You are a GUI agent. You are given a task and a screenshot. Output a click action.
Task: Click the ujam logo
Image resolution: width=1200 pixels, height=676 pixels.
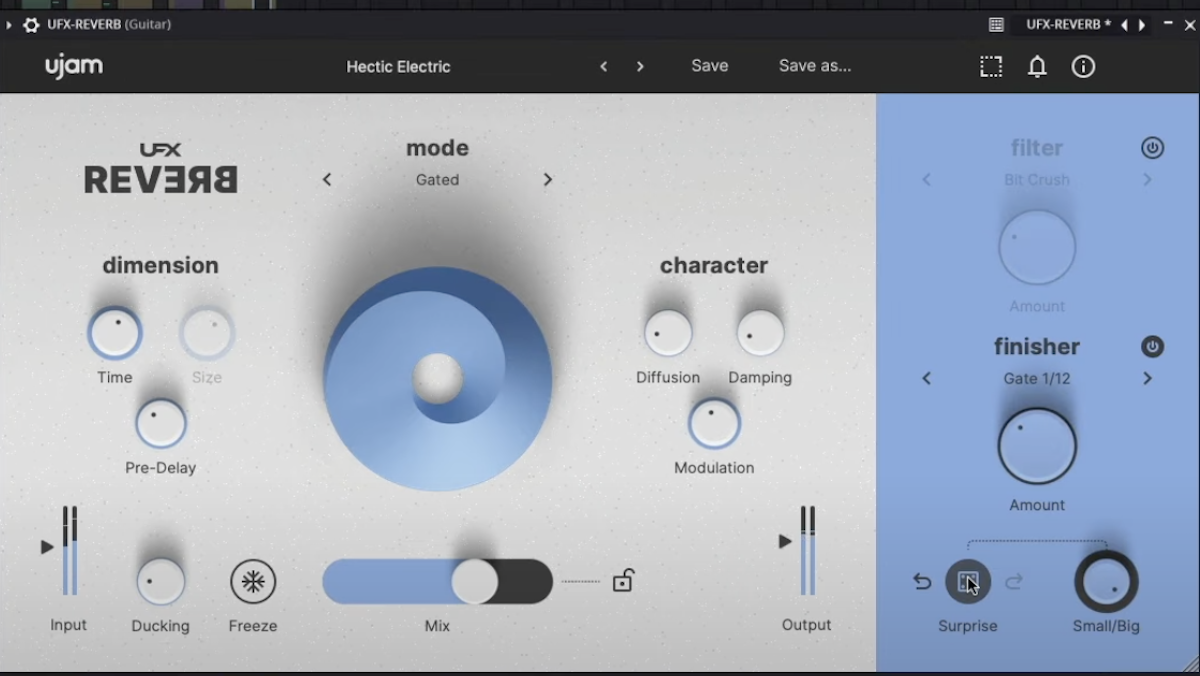(x=73, y=66)
